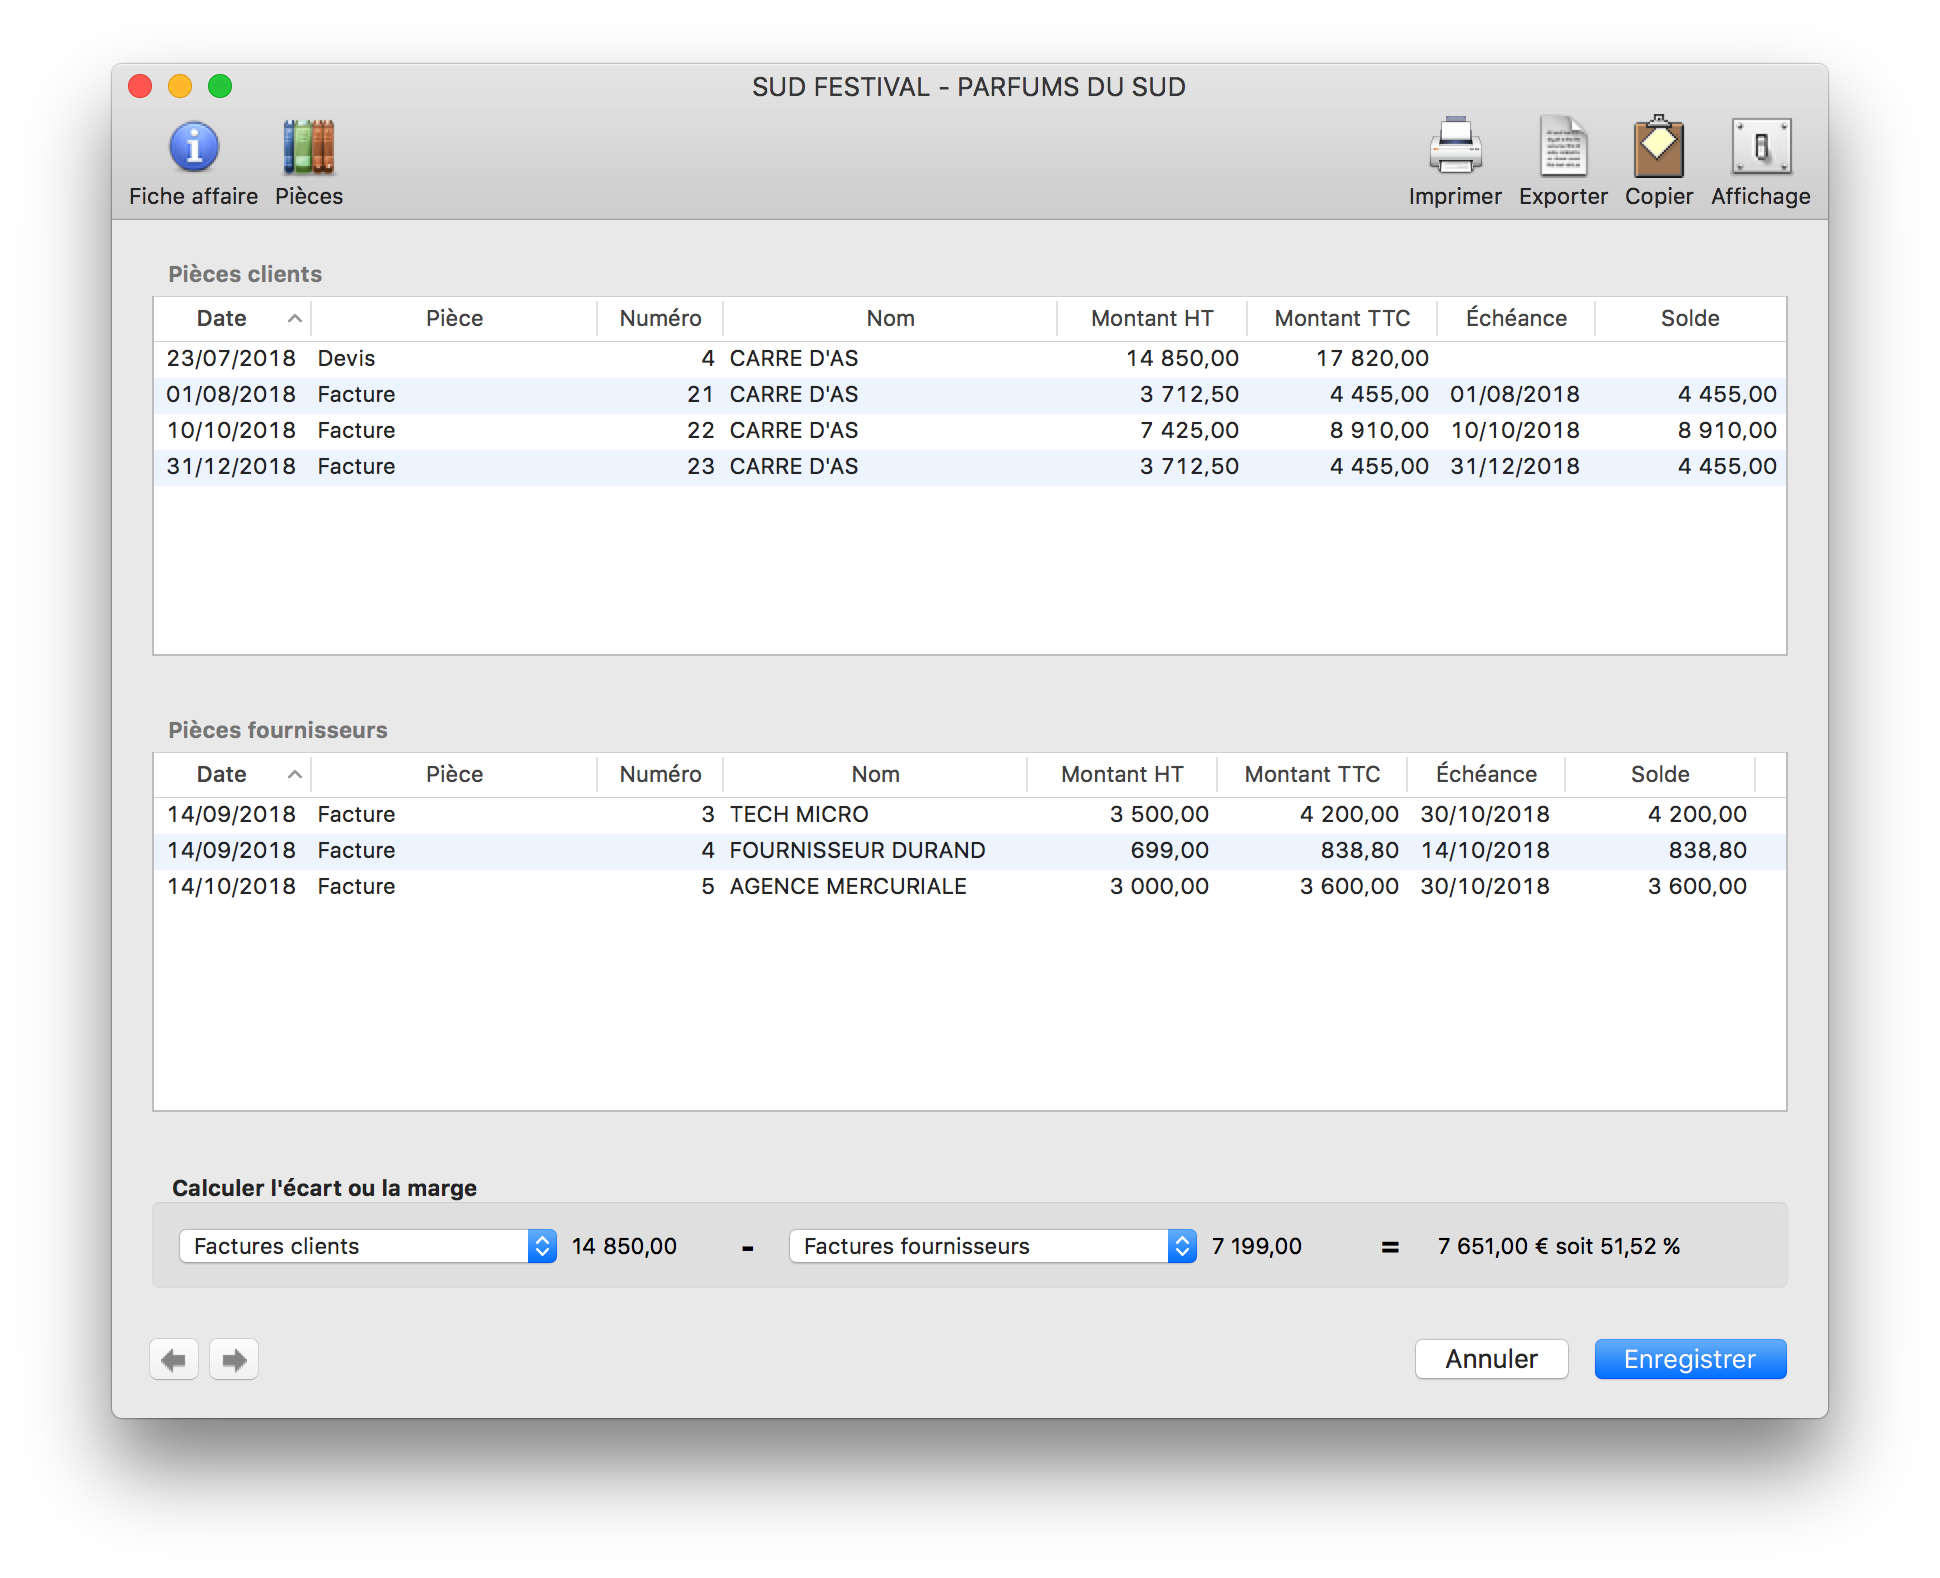
Task: Open the Pièces books icon
Action: 309,148
